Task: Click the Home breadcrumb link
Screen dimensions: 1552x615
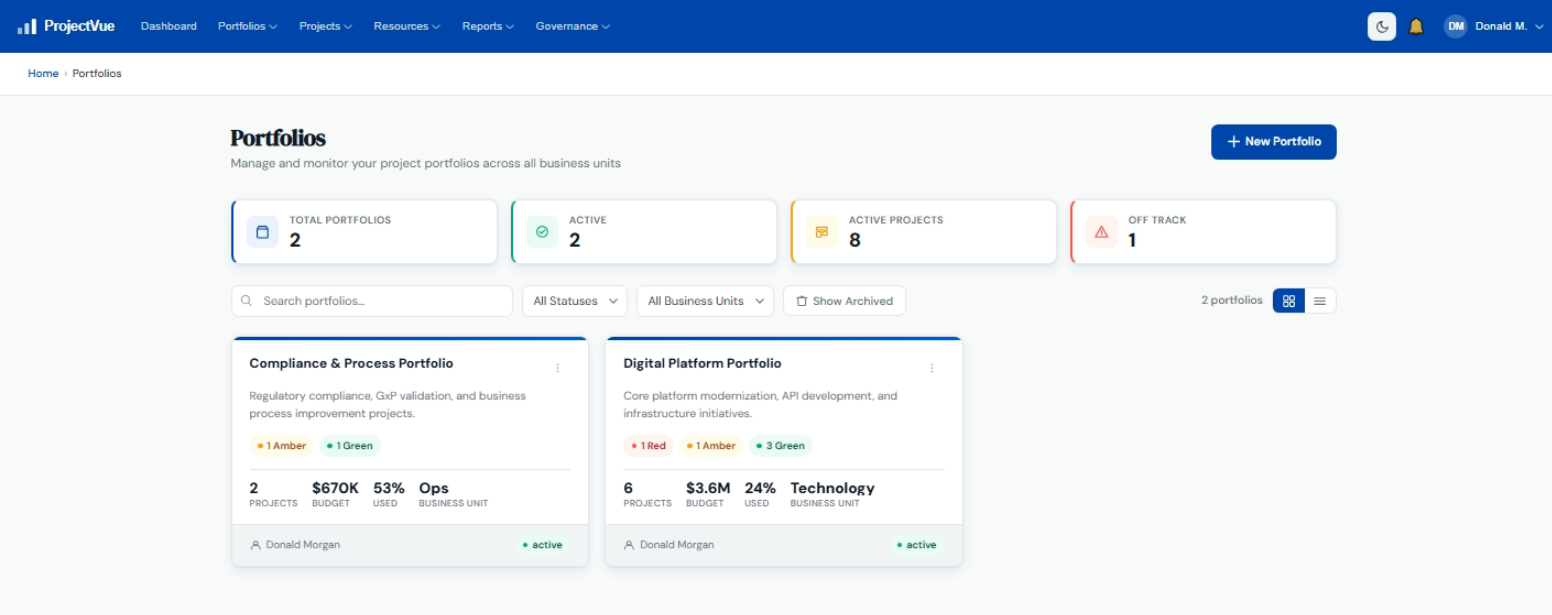Action: tap(43, 73)
